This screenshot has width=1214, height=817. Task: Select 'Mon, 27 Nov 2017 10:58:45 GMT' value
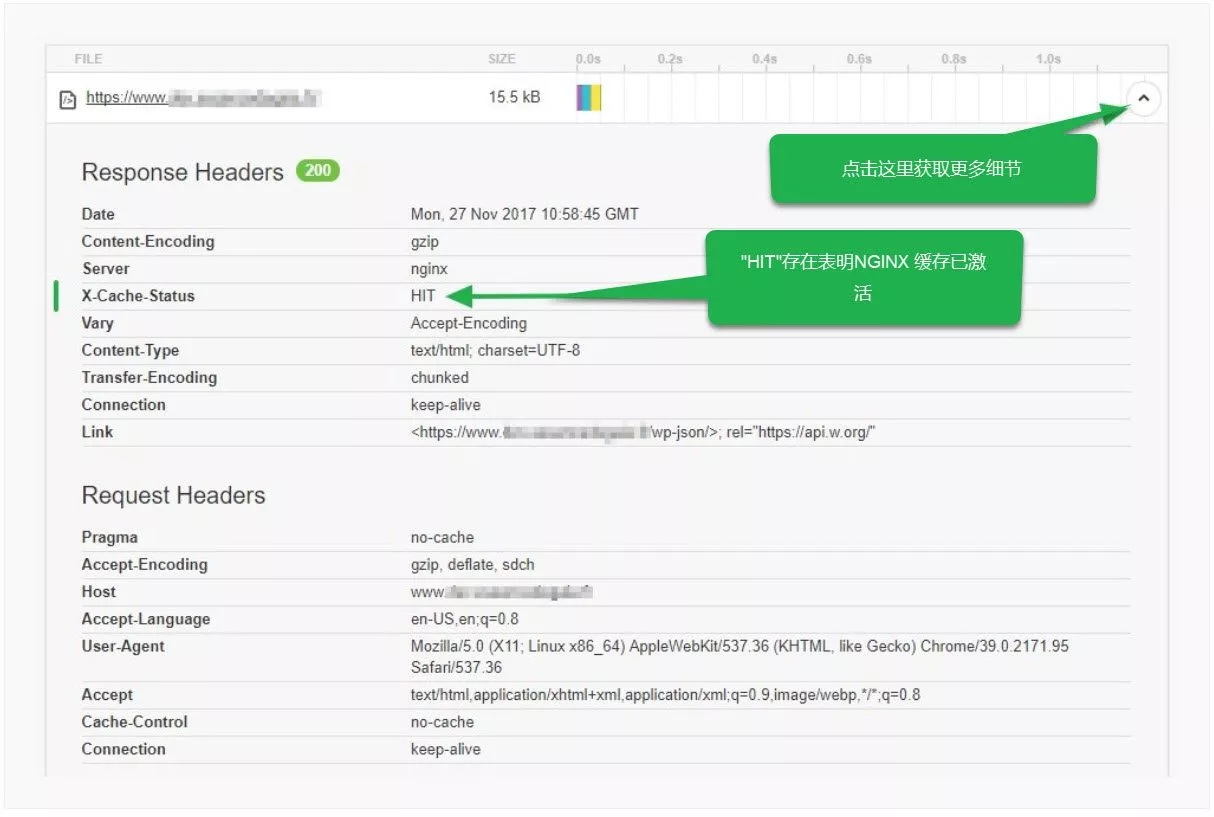(x=525, y=214)
